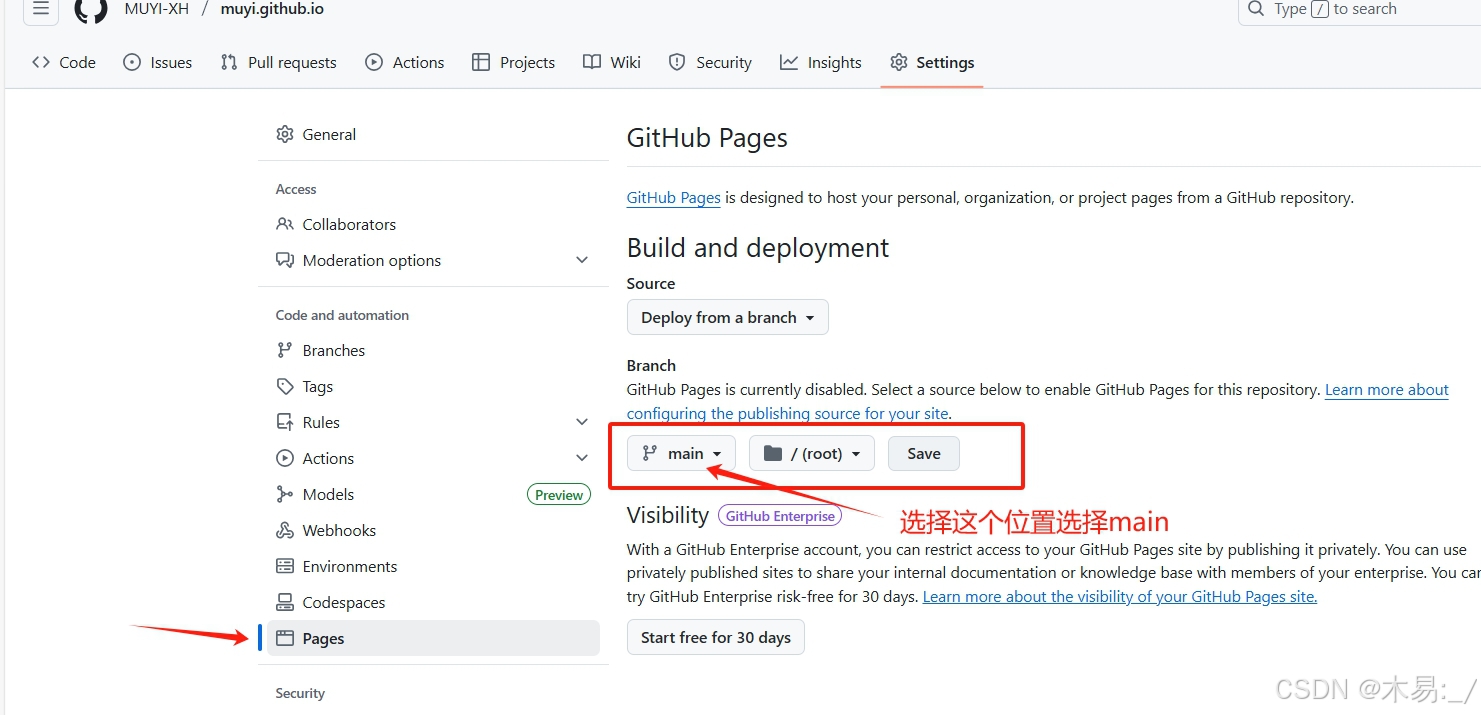Open the Deploy from a branch dropdown
This screenshot has height=715, width=1481.
click(728, 317)
